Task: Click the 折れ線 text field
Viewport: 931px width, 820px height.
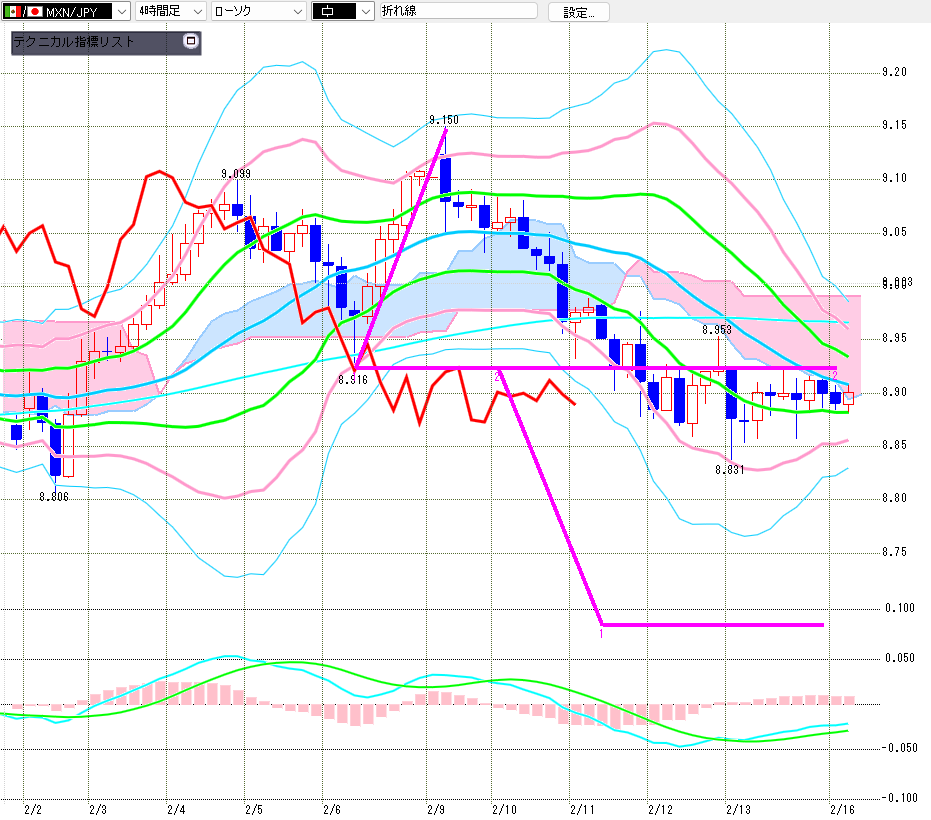Action: pos(457,11)
